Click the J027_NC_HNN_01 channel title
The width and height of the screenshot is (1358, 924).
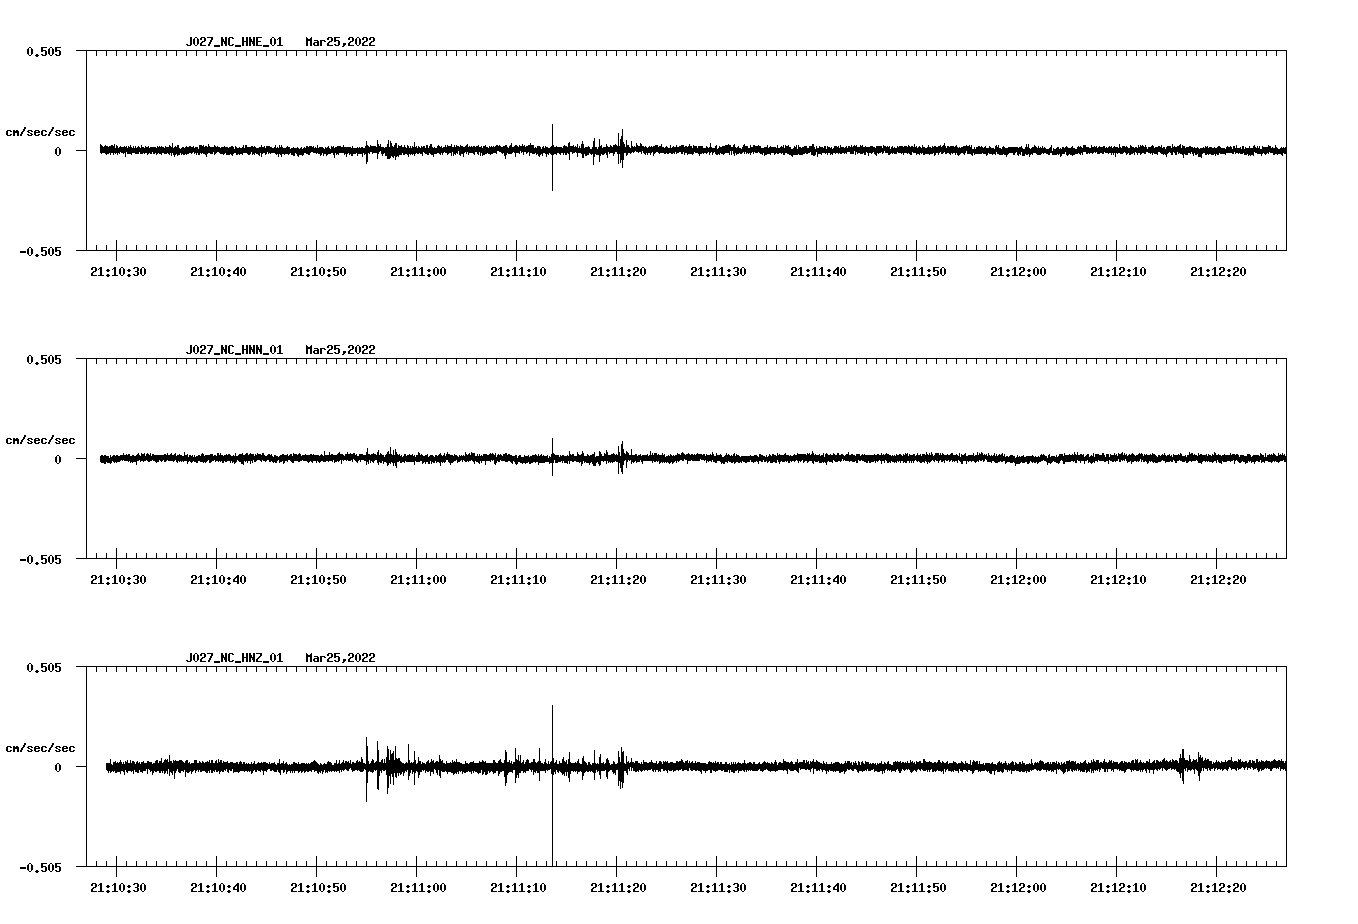tap(234, 350)
